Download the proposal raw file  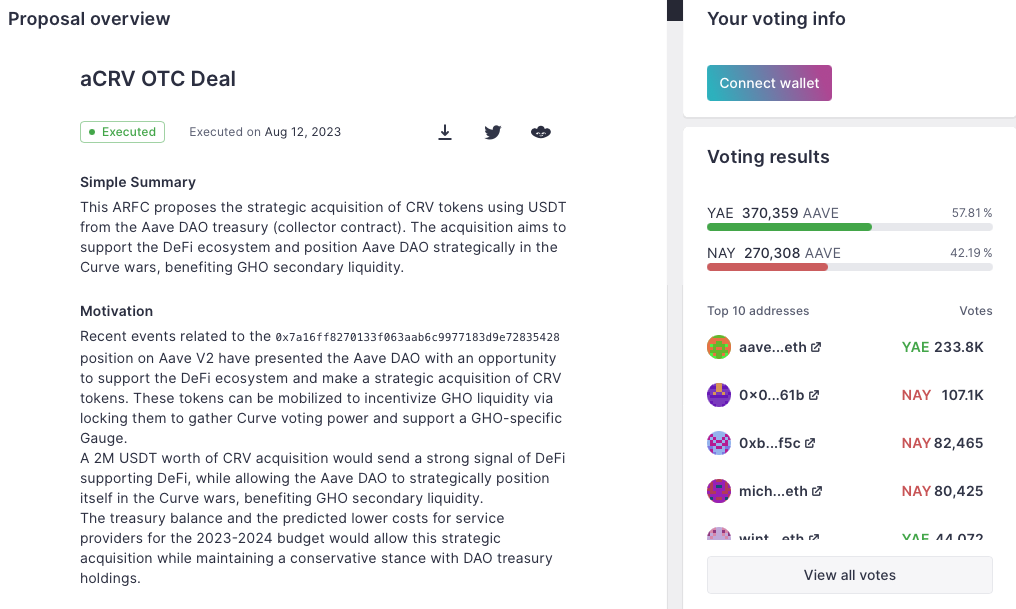445,132
